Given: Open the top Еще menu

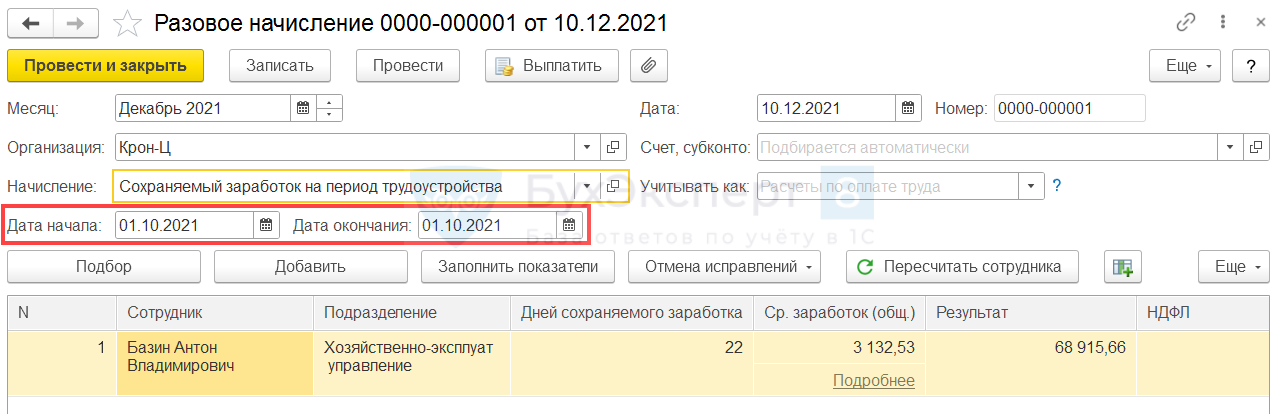Looking at the screenshot, I should coord(1187,66).
